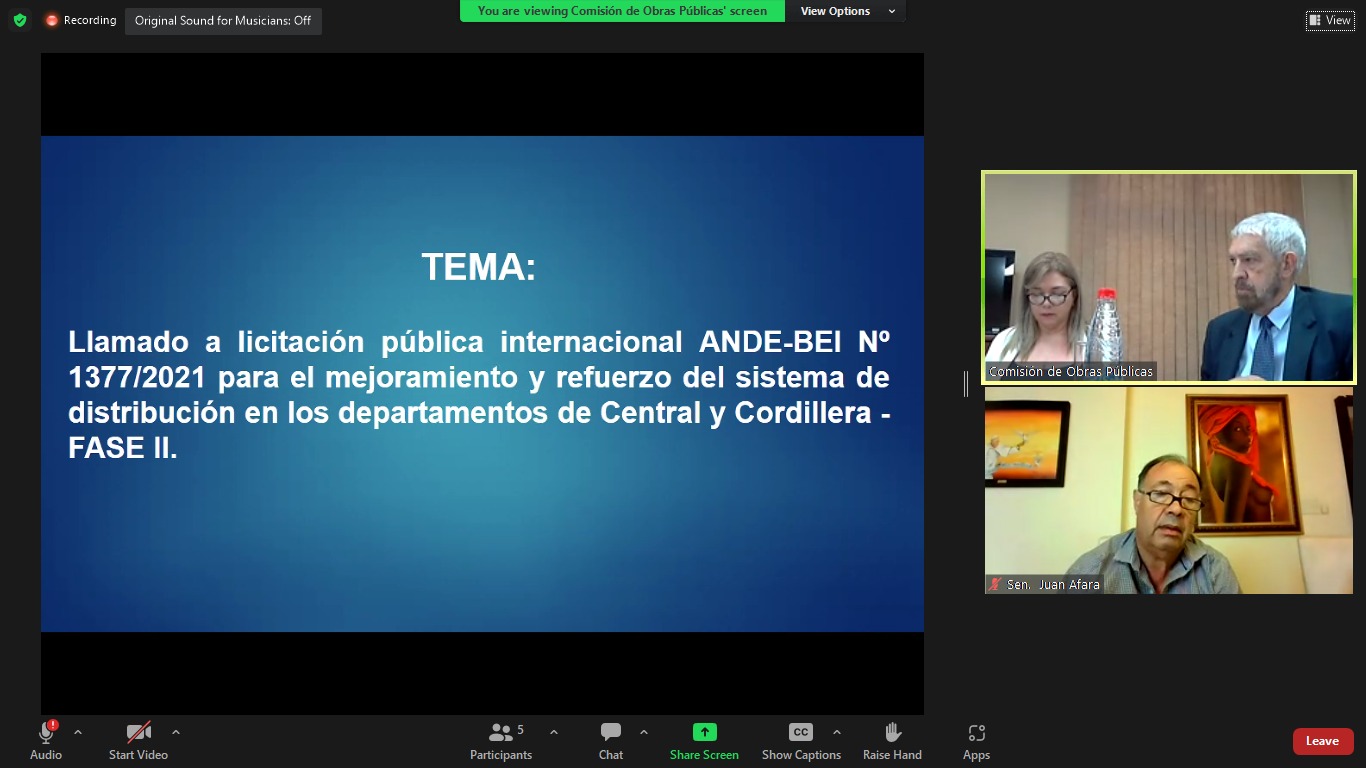Click the Comisión de Obras Públicas name label

pyautogui.click(x=1071, y=372)
